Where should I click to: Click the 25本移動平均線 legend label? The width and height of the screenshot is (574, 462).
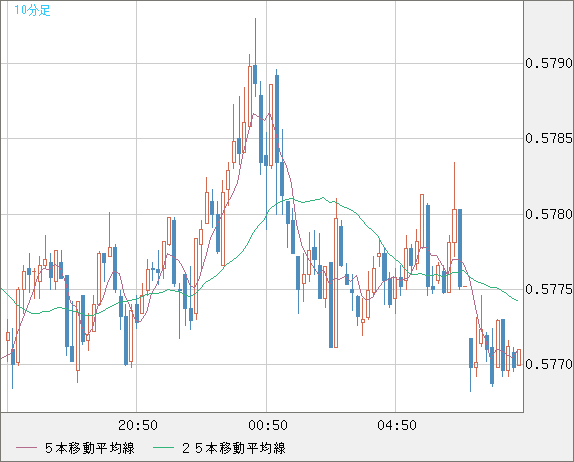pyautogui.click(x=234, y=448)
